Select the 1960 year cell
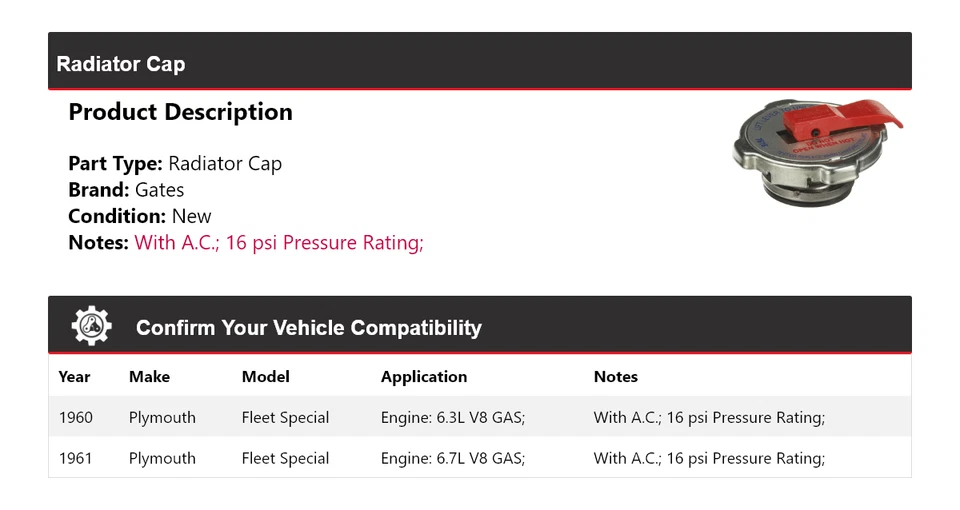 [76, 418]
